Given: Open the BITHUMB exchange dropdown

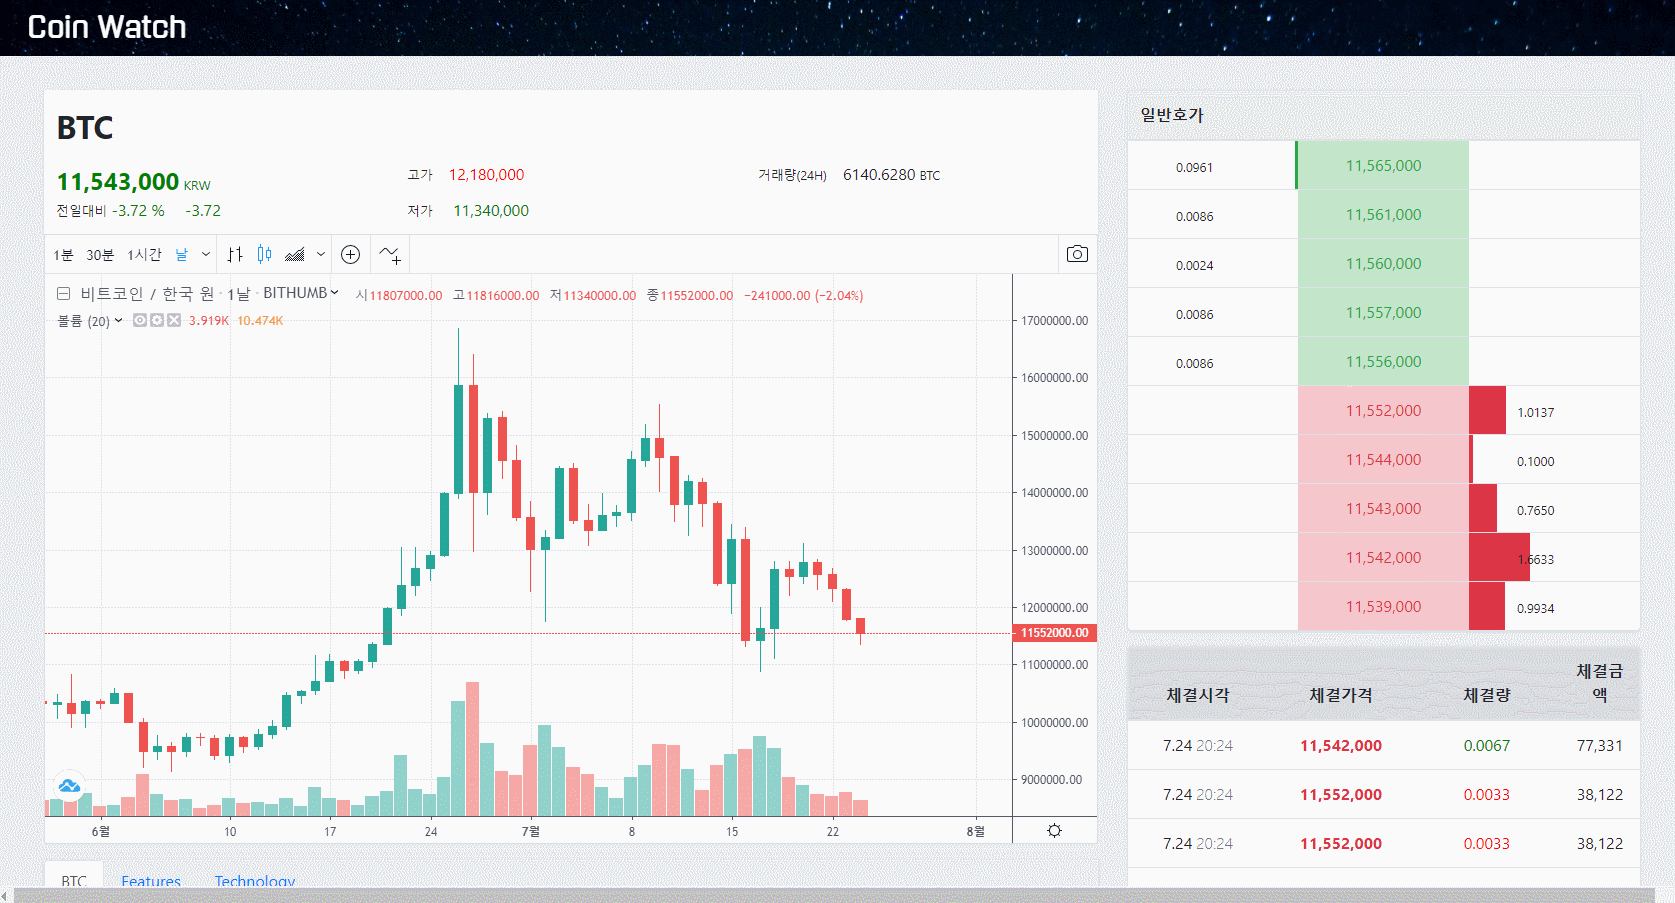Looking at the screenshot, I should (x=335, y=293).
